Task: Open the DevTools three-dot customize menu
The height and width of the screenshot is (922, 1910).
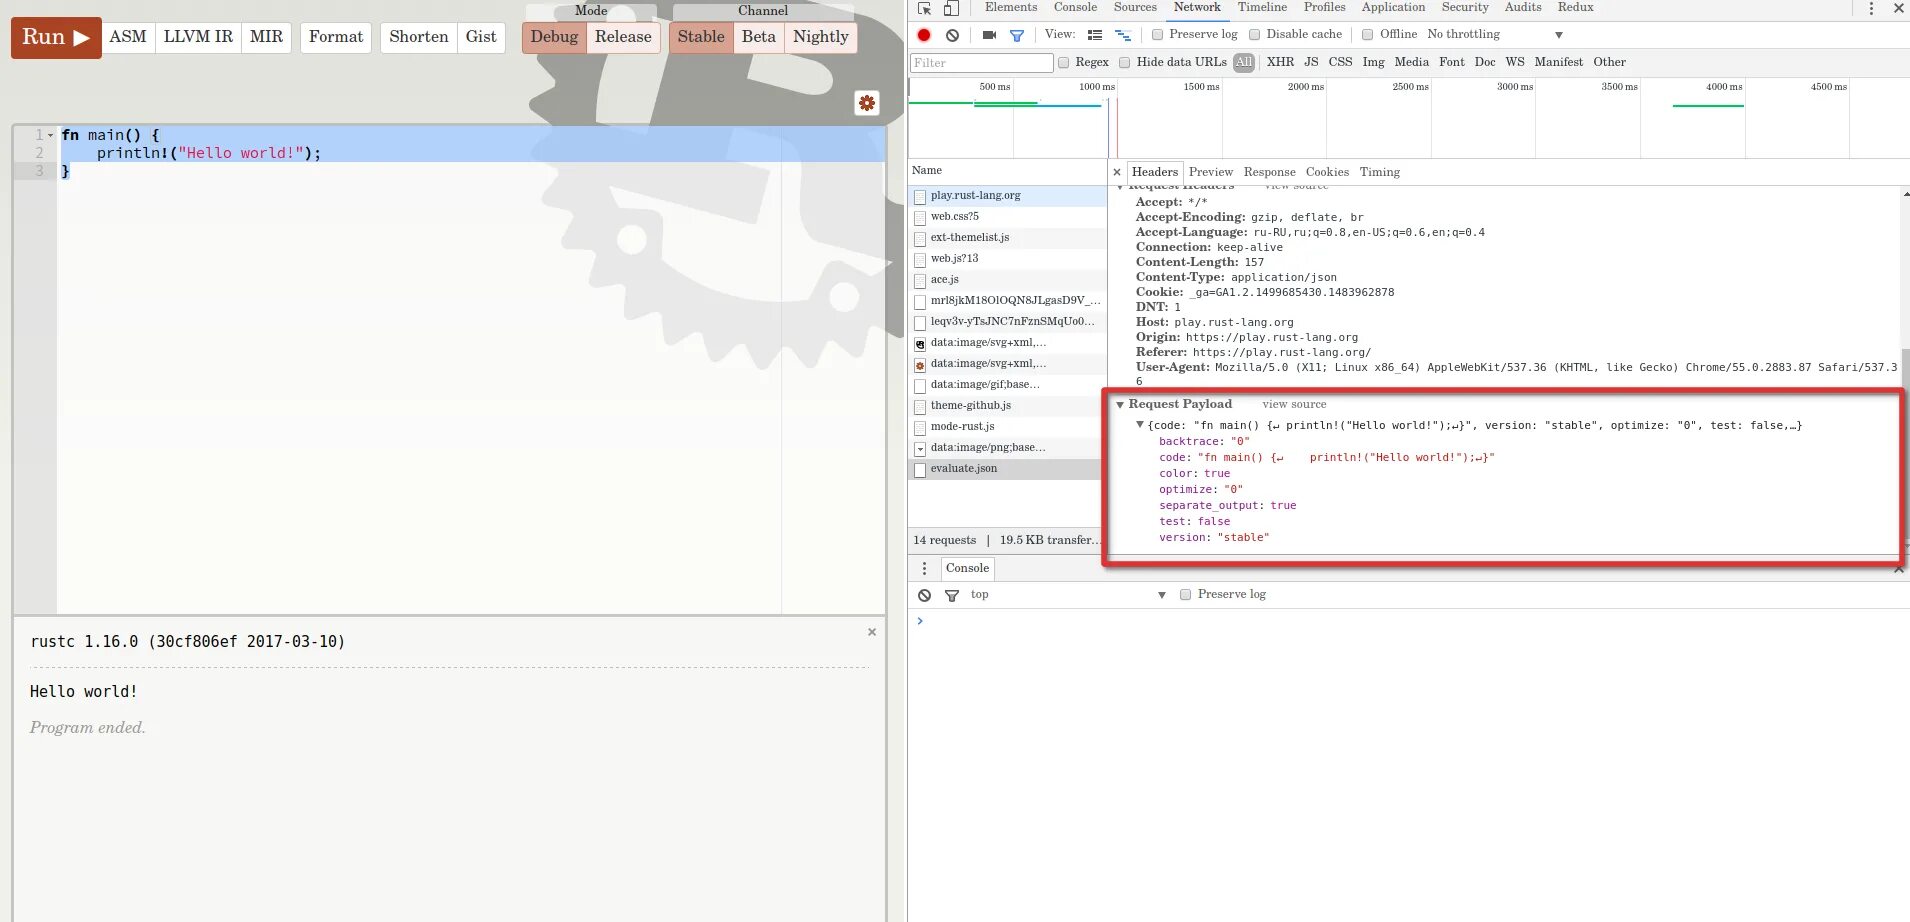Action: pos(1871,8)
